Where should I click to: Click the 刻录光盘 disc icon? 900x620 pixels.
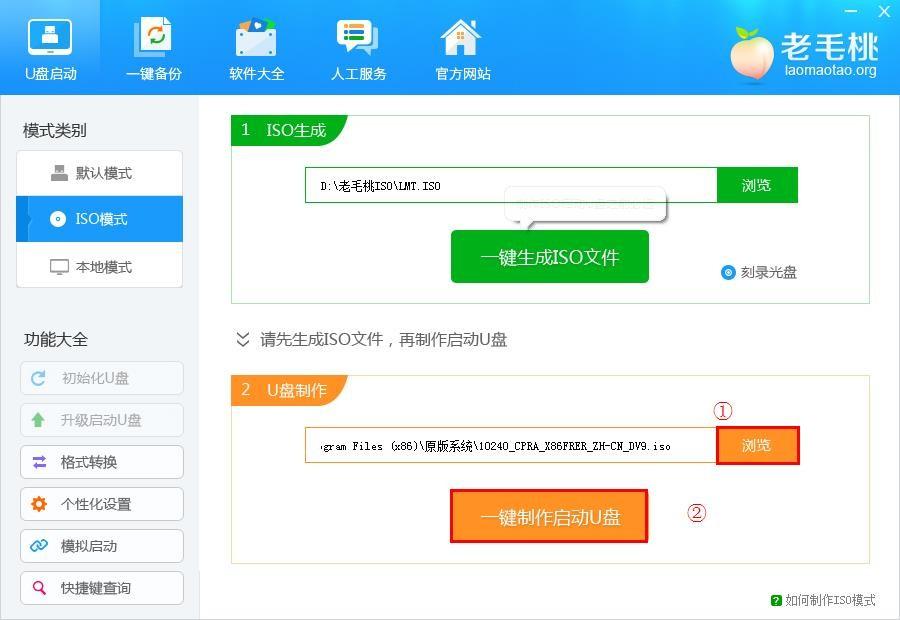tap(728, 272)
